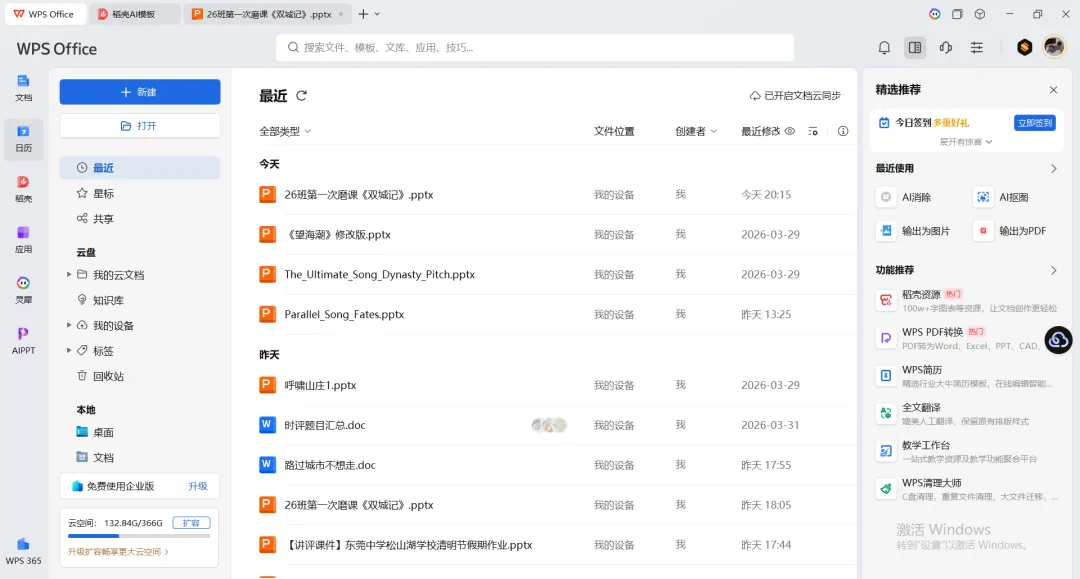Click the 立即签到 button
The image size is (1080, 579).
(x=1035, y=123)
